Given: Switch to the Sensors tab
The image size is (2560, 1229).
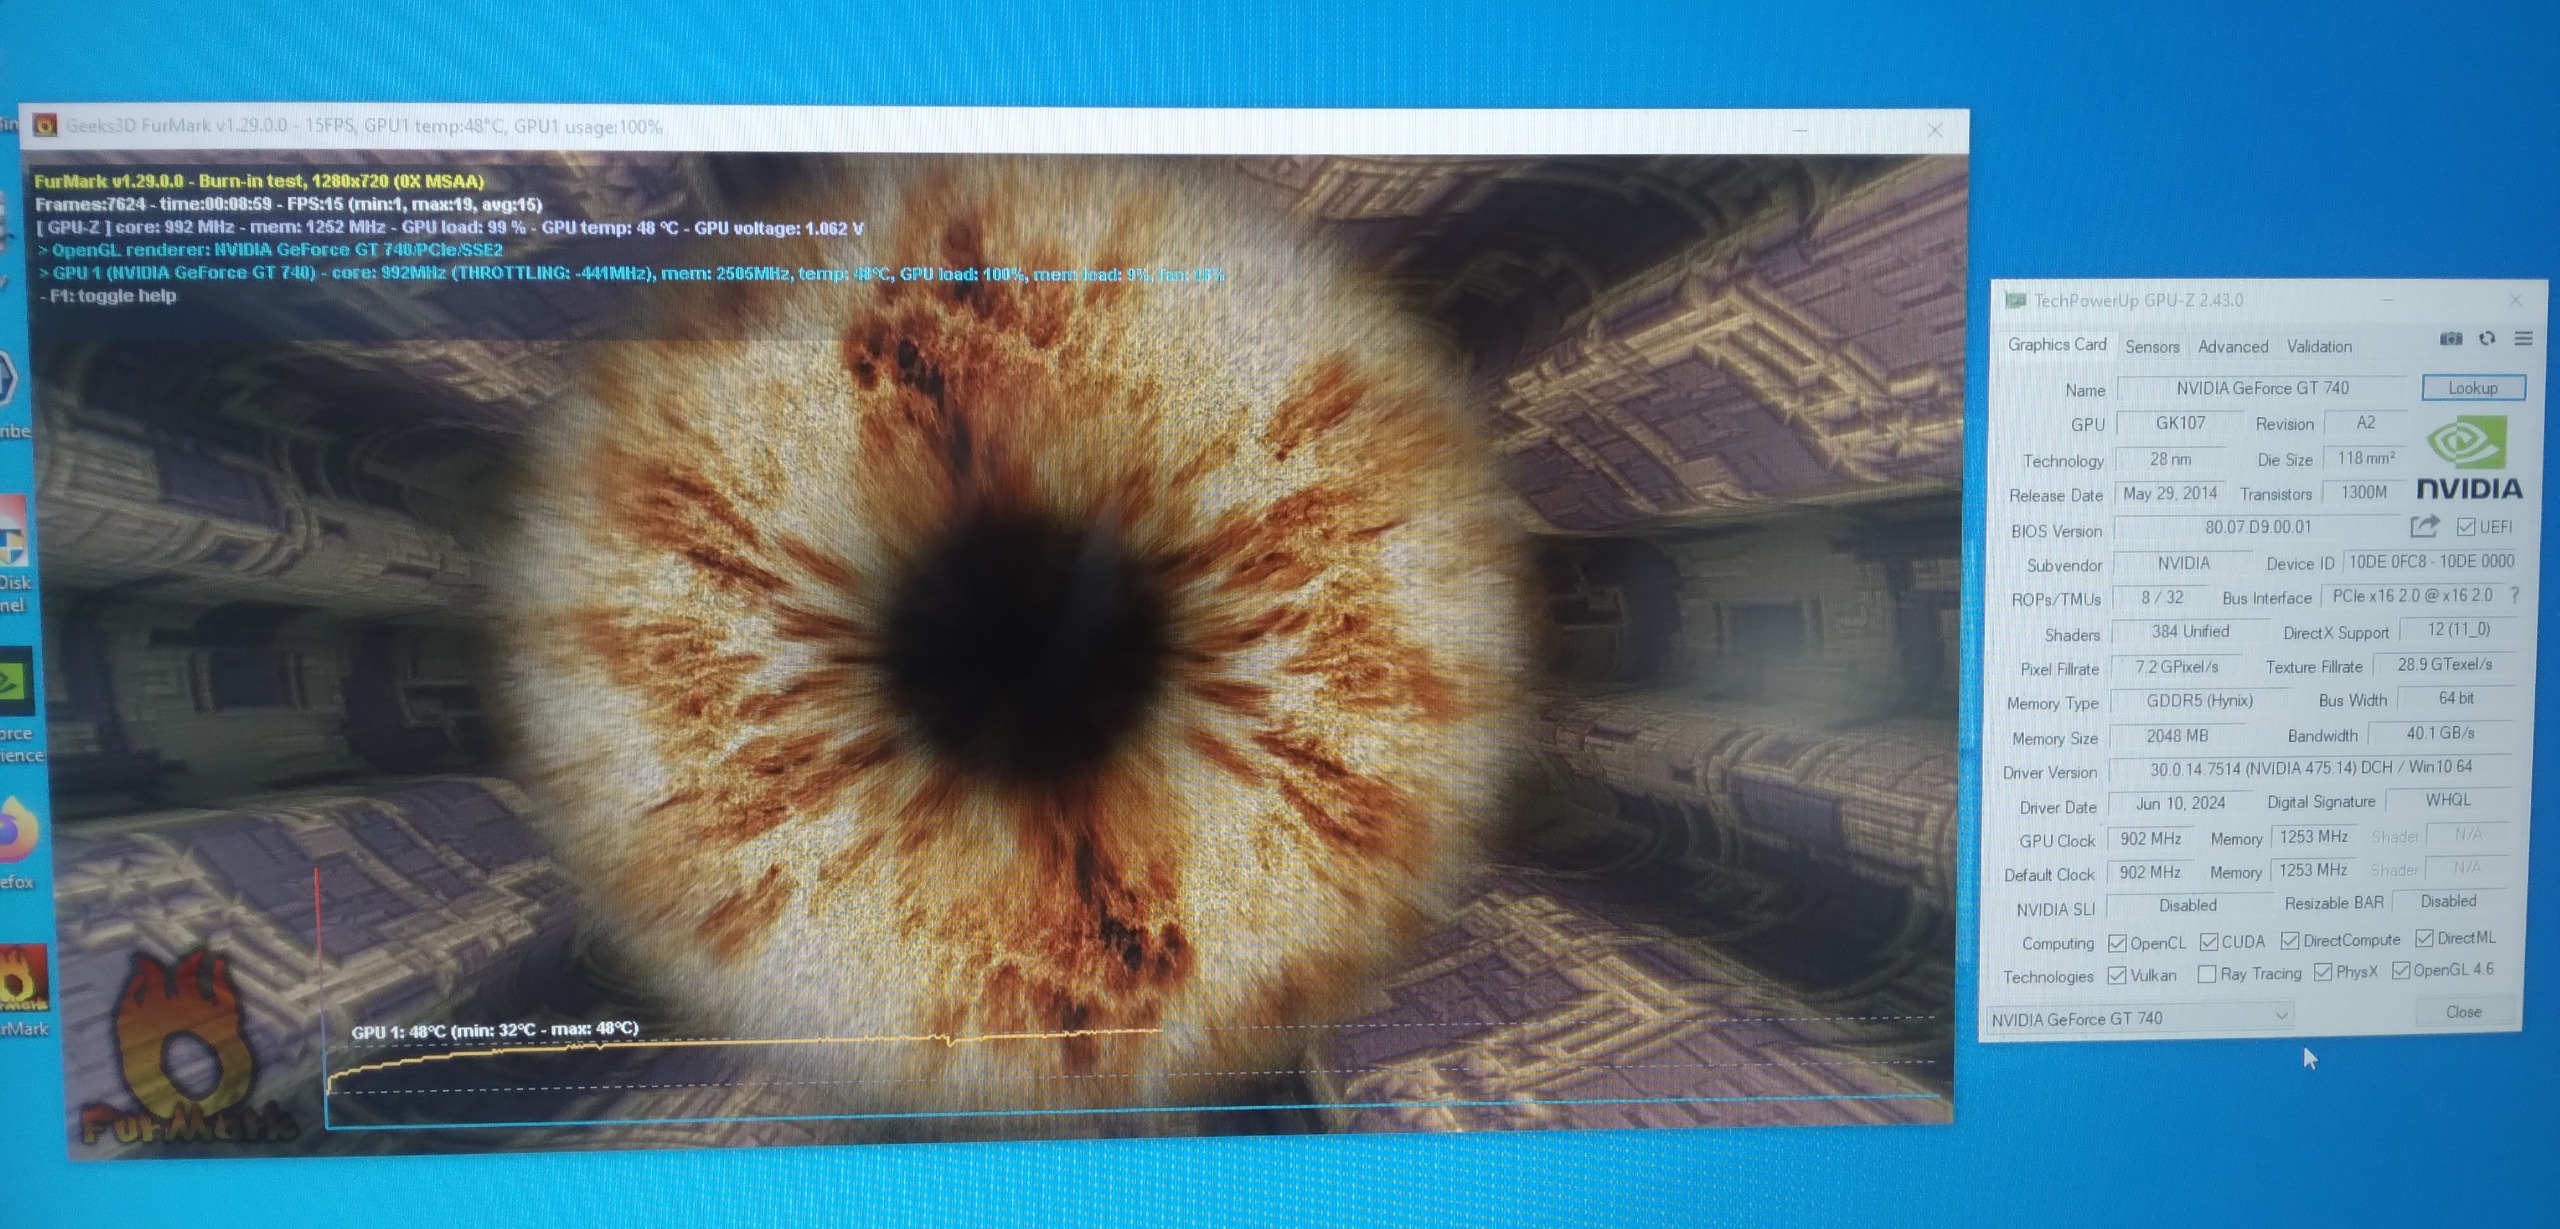Looking at the screenshot, I should [x=2152, y=346].
